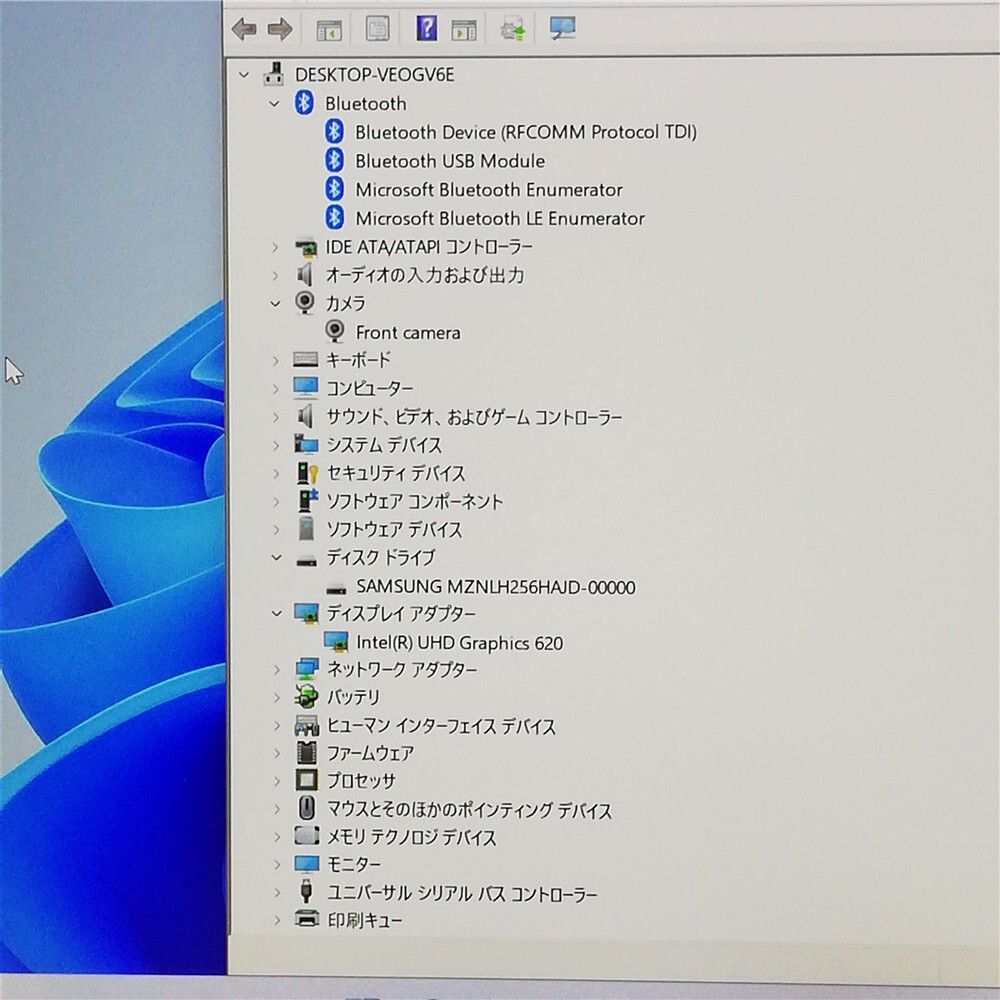The image size is (1000, 1000).
Task: Click the バッテリ battery icon
Action: (x=306, y=696)
